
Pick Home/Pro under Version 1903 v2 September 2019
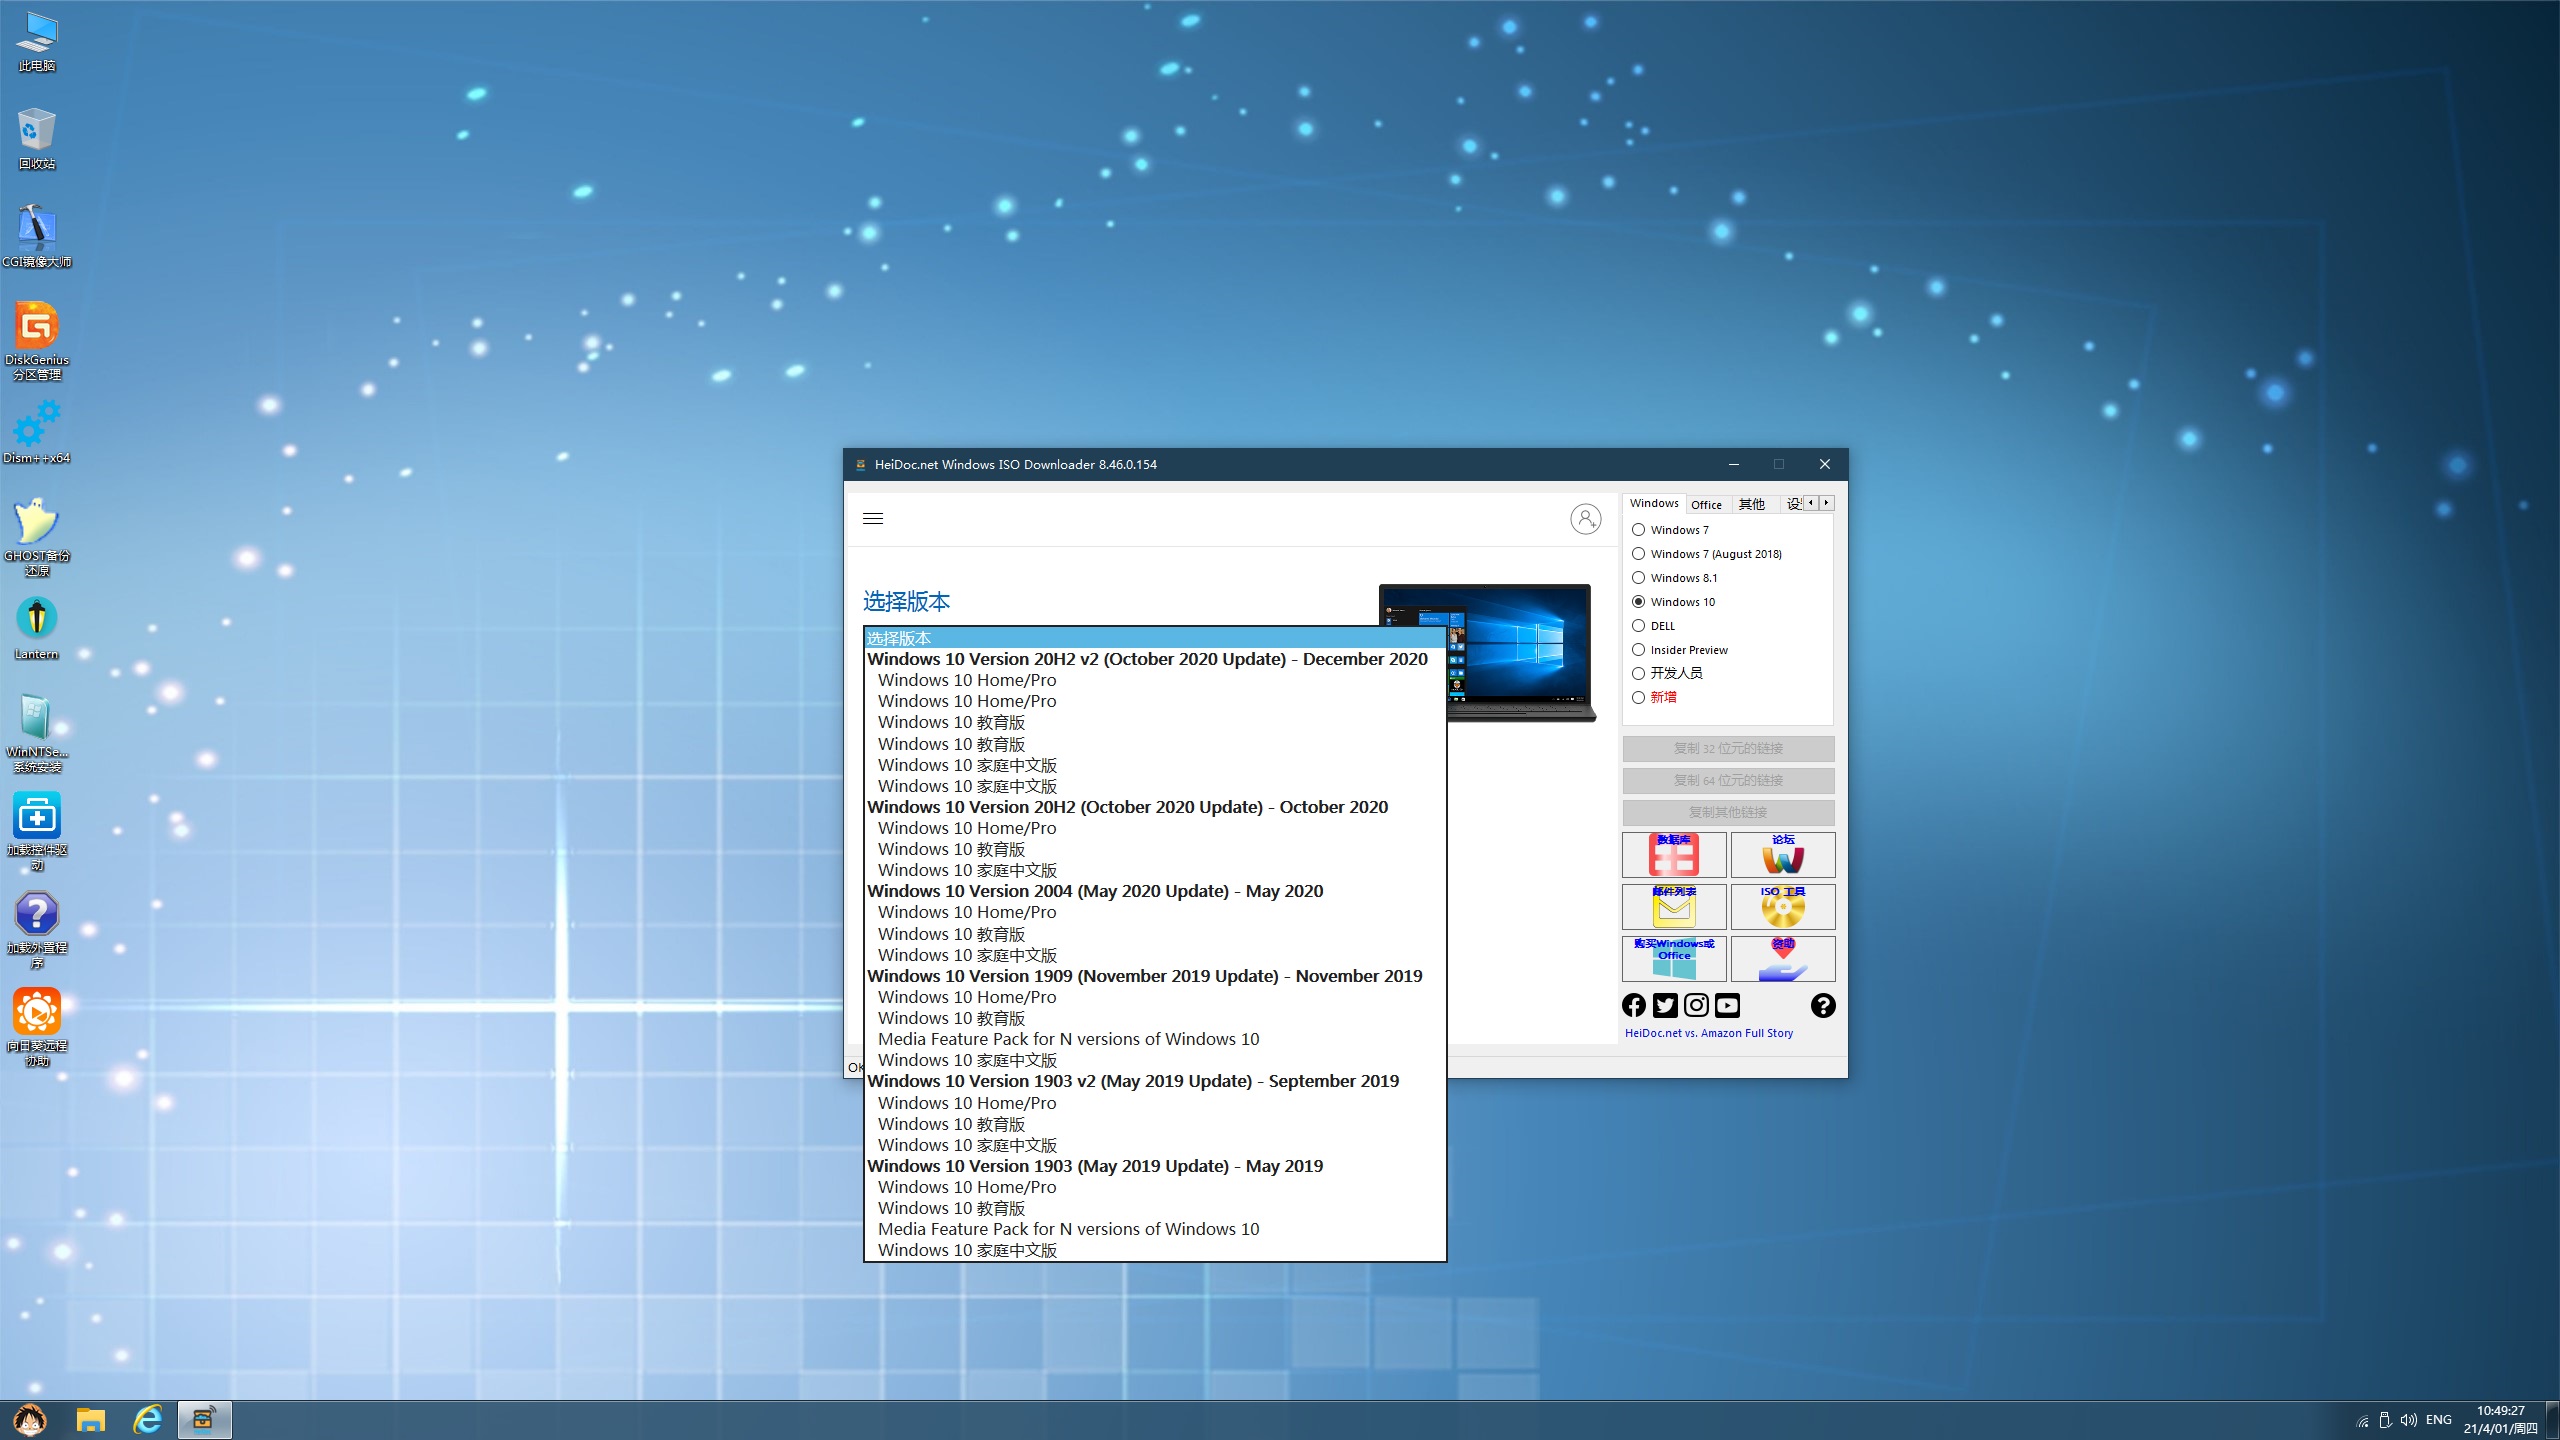[1155, 1103]
